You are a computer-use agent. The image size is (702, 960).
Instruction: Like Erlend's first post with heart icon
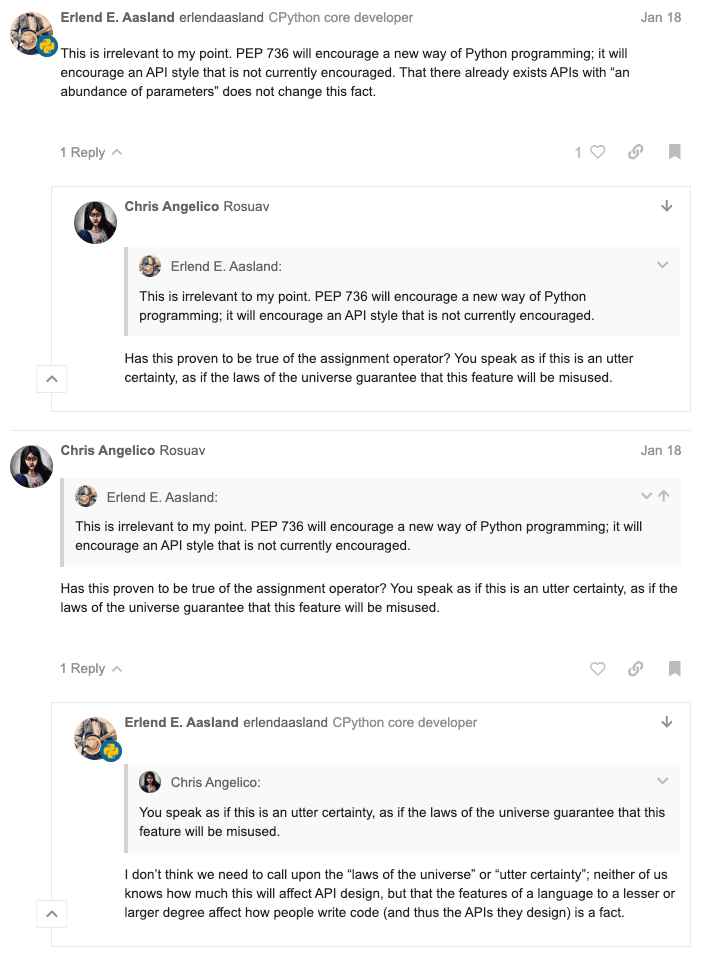[x=597, y=152]
